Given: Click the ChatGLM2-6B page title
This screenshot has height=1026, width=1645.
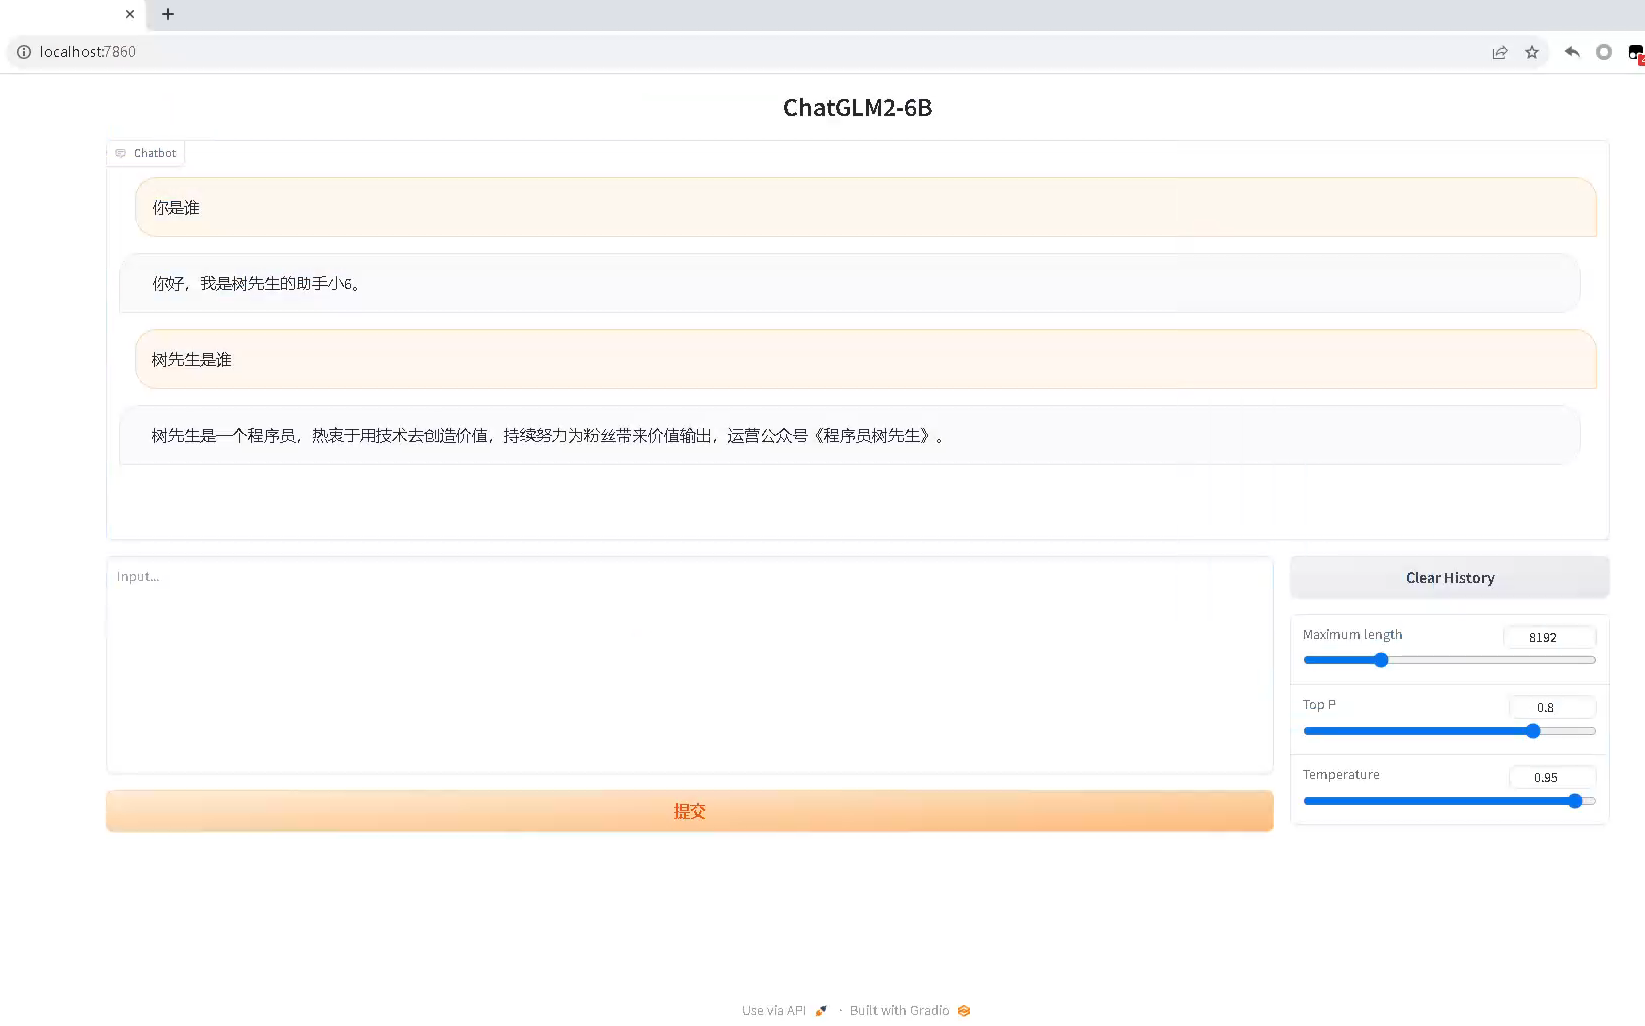Looking at the screenshot, I should [857, 108].
